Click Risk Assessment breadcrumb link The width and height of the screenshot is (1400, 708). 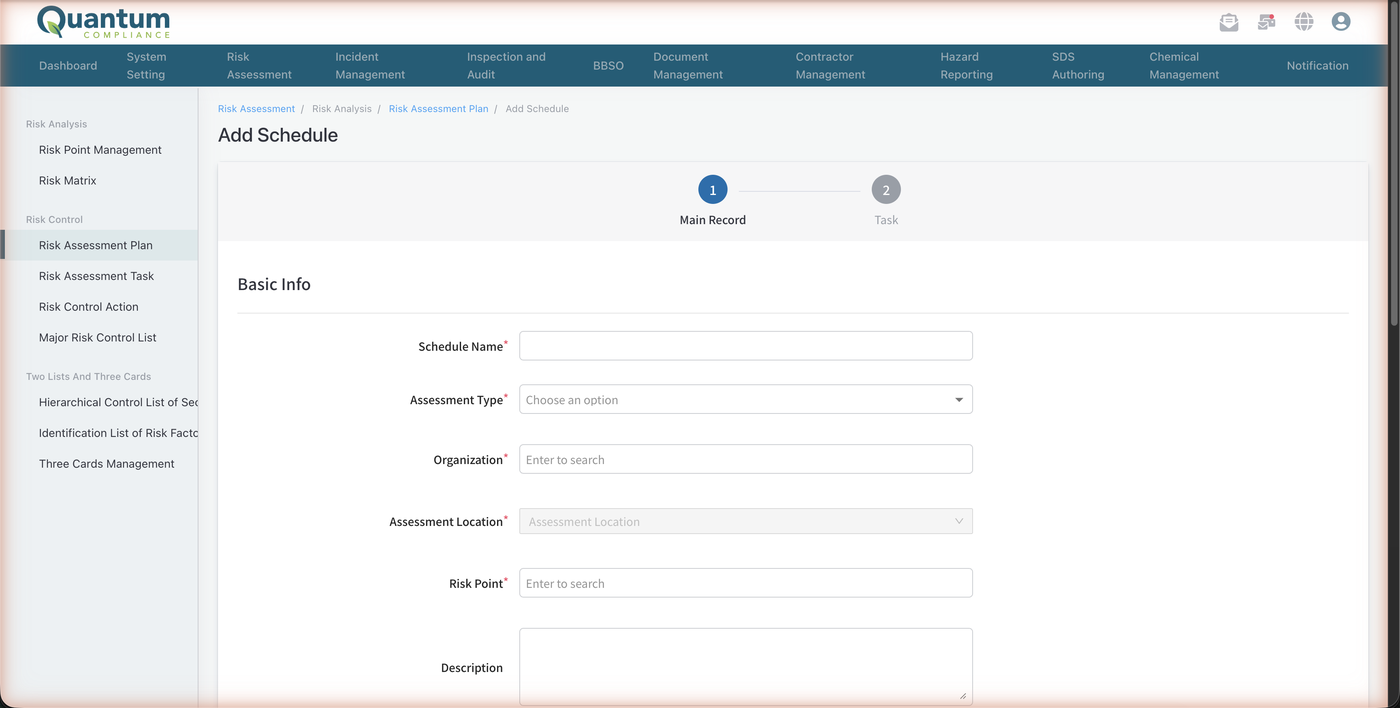coord(256,109)
